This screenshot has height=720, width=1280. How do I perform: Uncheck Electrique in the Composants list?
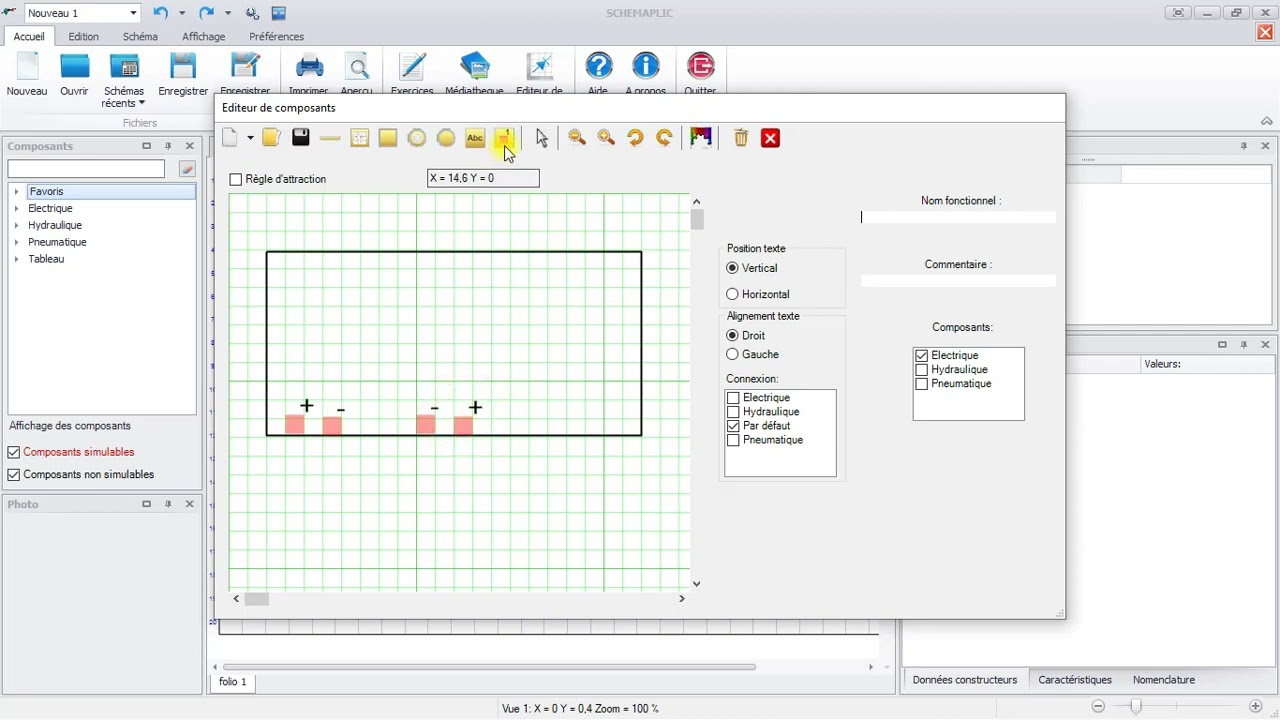(x=922, y=355)
